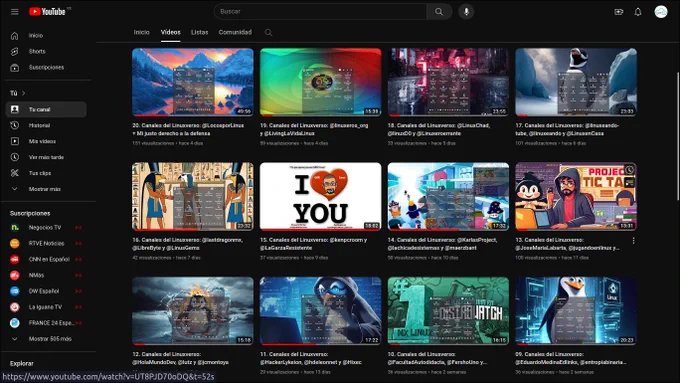Open video 17 title @linuxeando-tube
Image resolution: width=680 pixels, height=383 pixels.
567,129
